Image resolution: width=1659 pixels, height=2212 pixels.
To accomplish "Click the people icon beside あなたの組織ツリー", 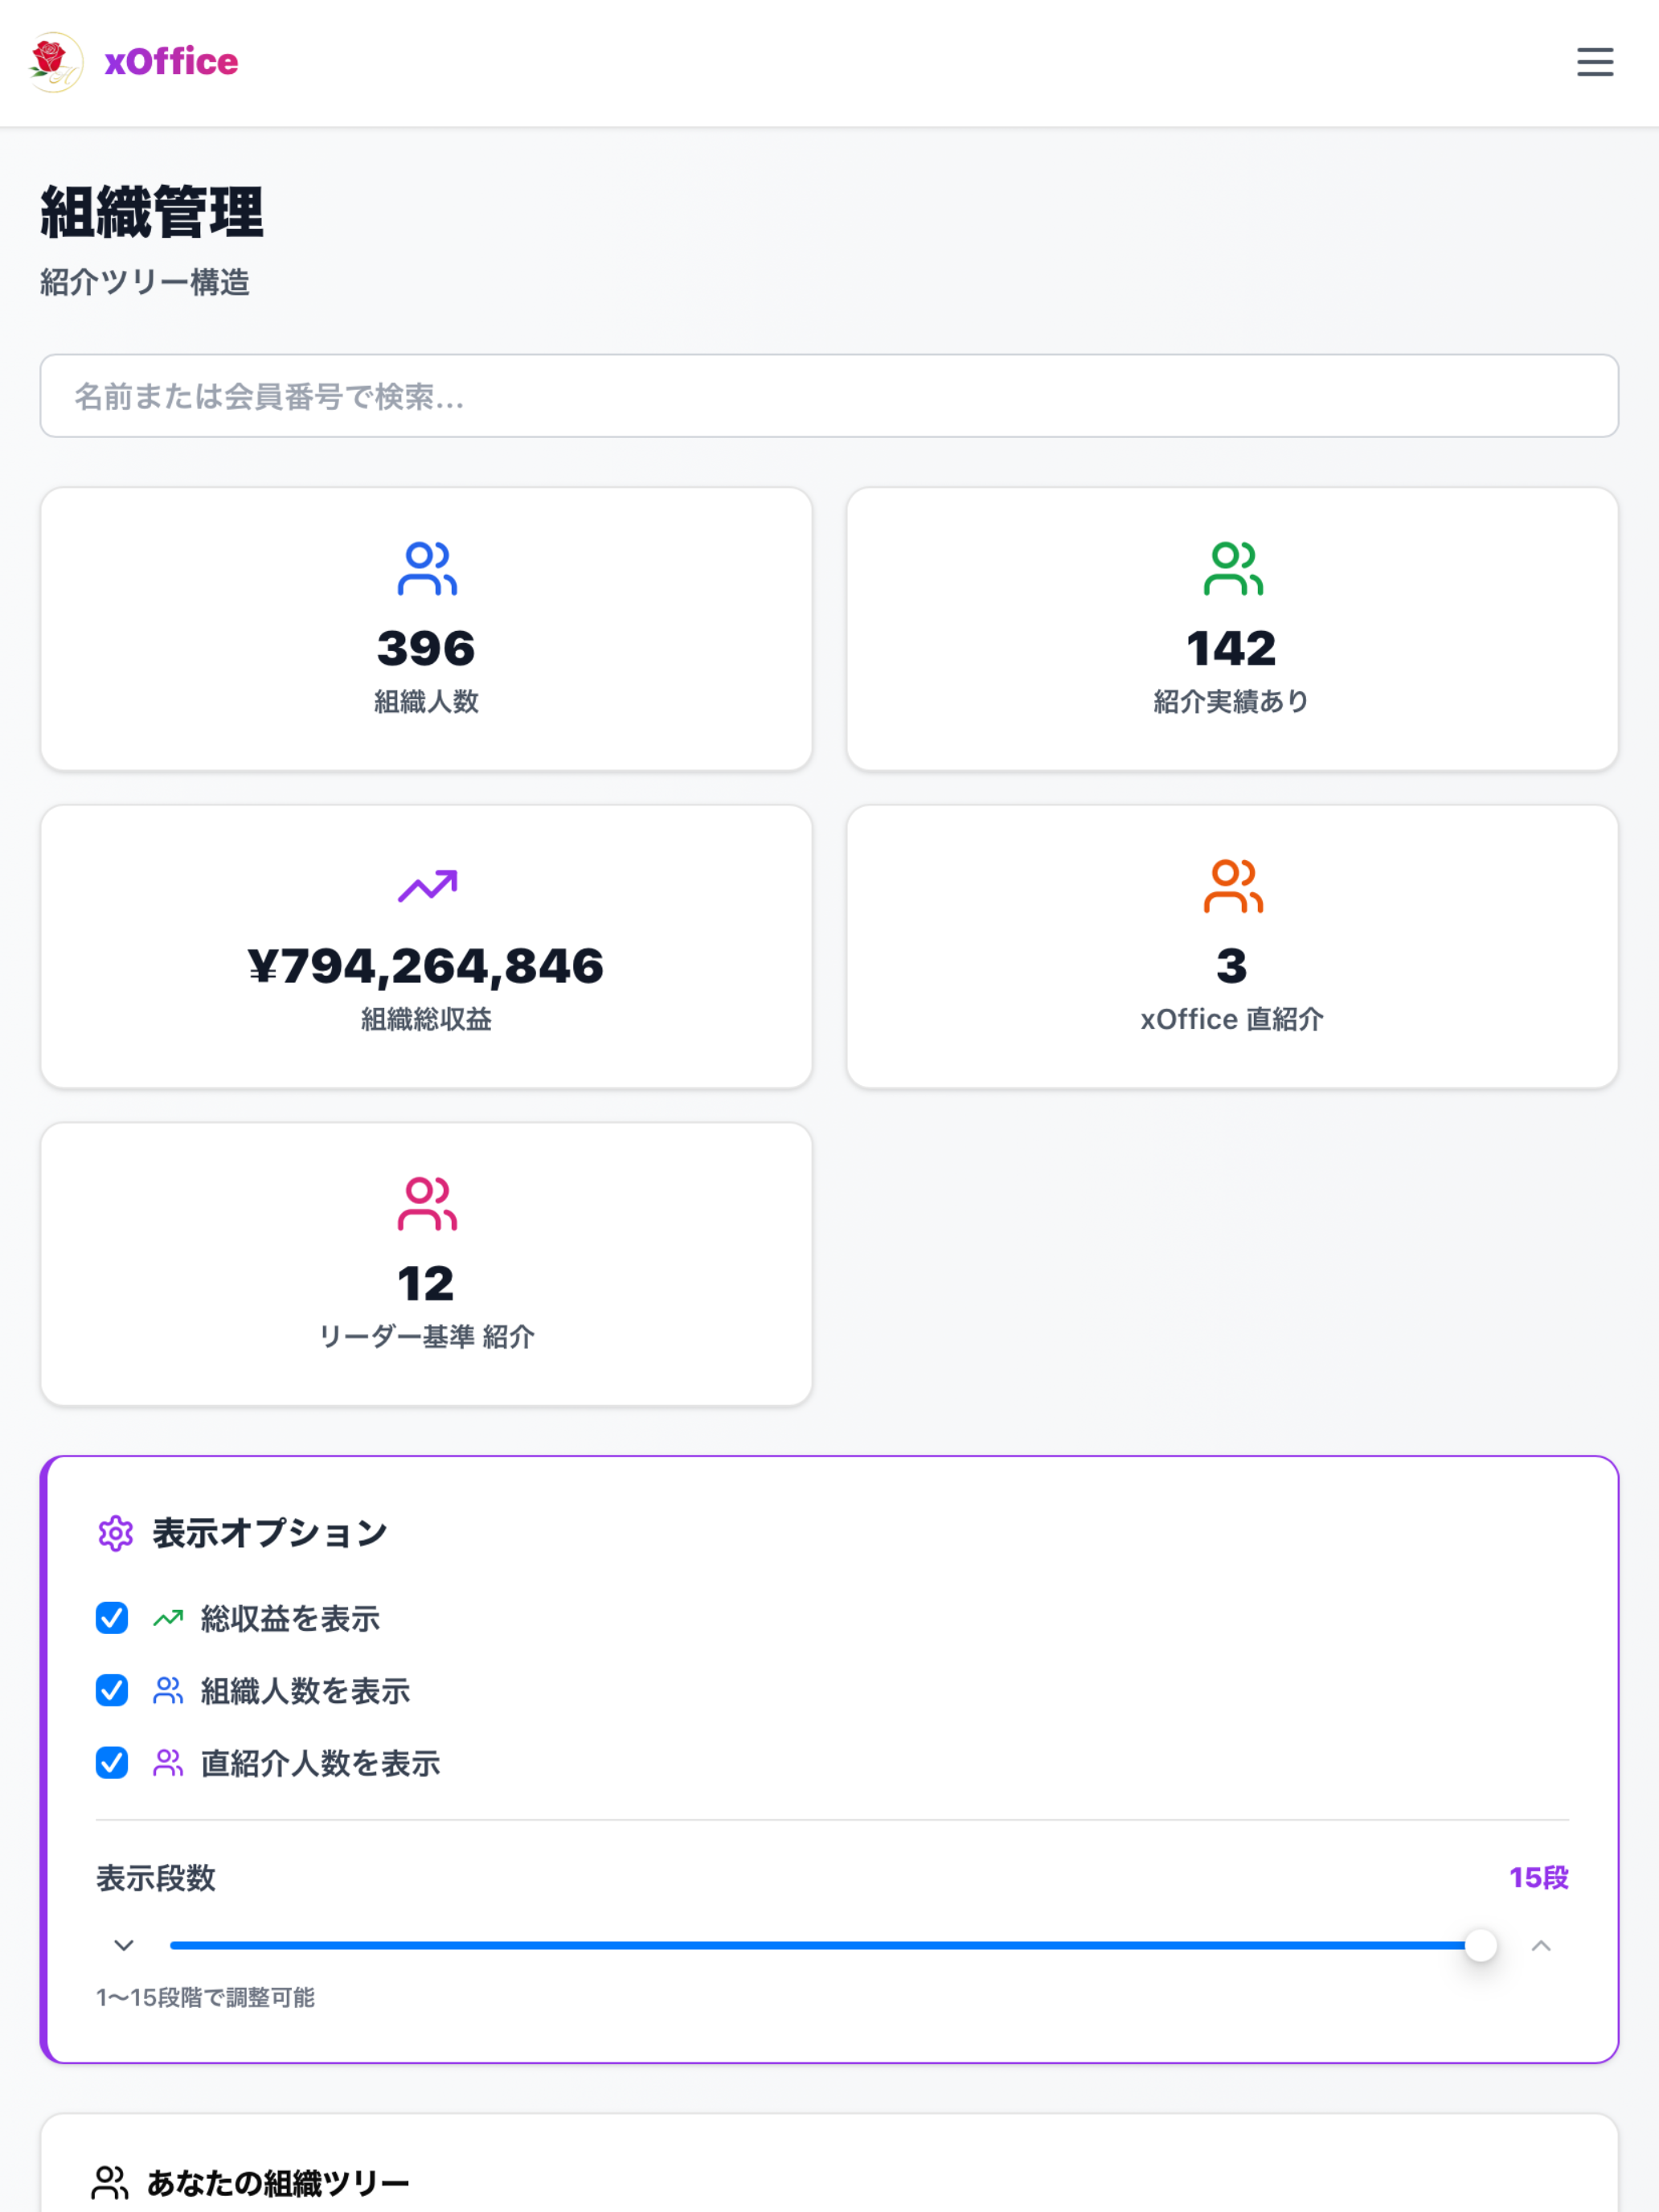I will coord(110,2183).
